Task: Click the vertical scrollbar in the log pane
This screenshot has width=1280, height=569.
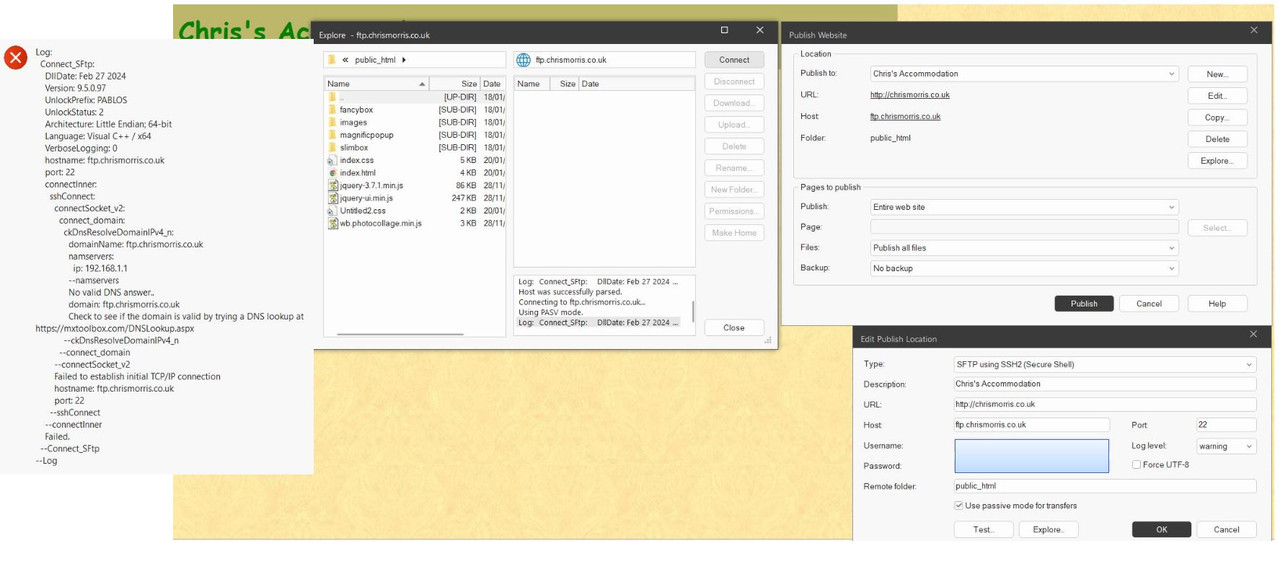Action: (x=692, y=312)
